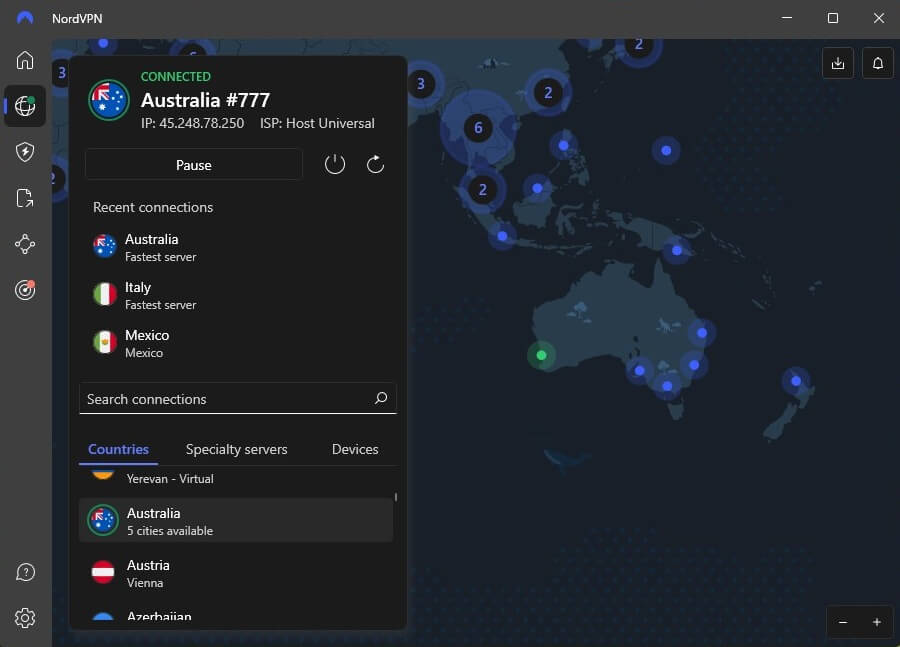
Task: Reconnect to recent Australia Fastest server
Action: coord(238,247)
